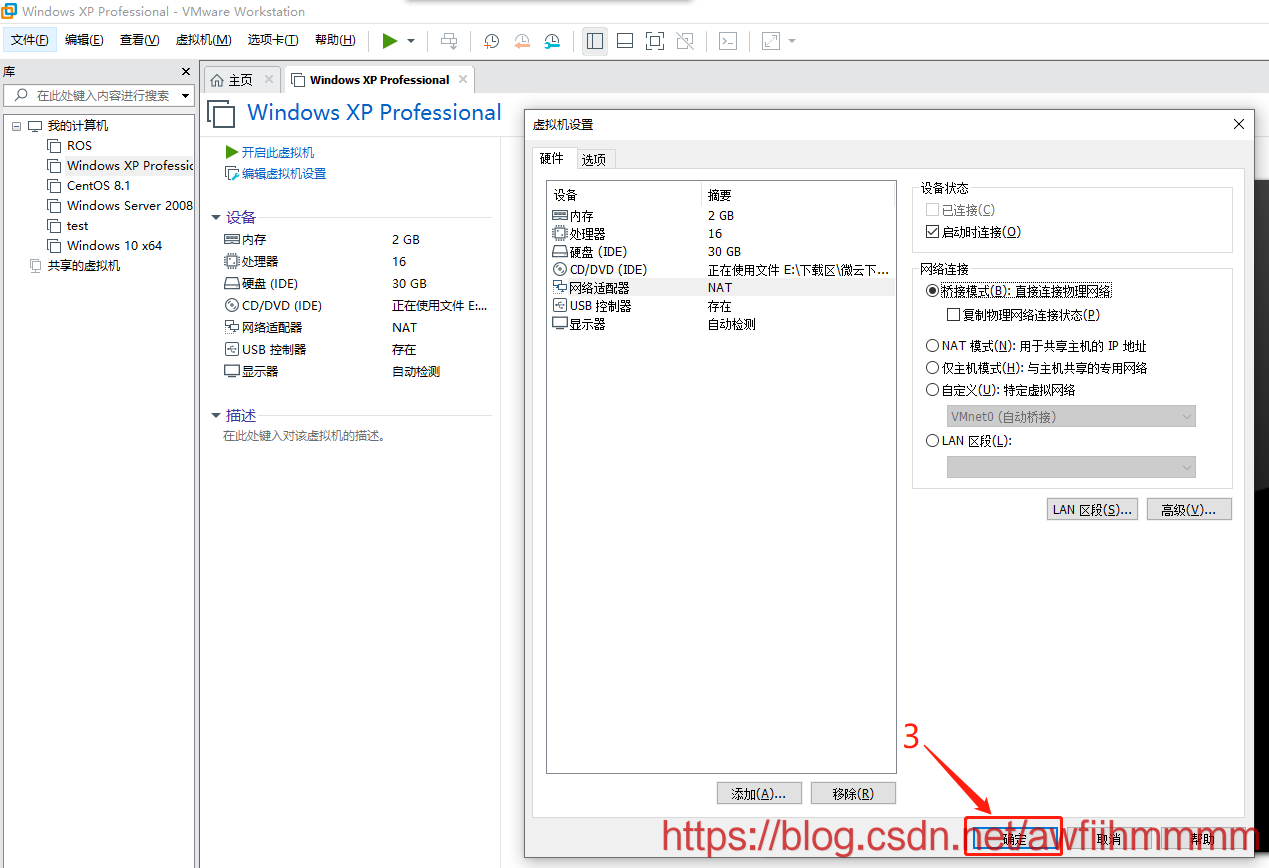Viewport: 1269px width, 868px height.
Task: Click the Unity mode toolbar icon
Action: (x=685, y=41)
